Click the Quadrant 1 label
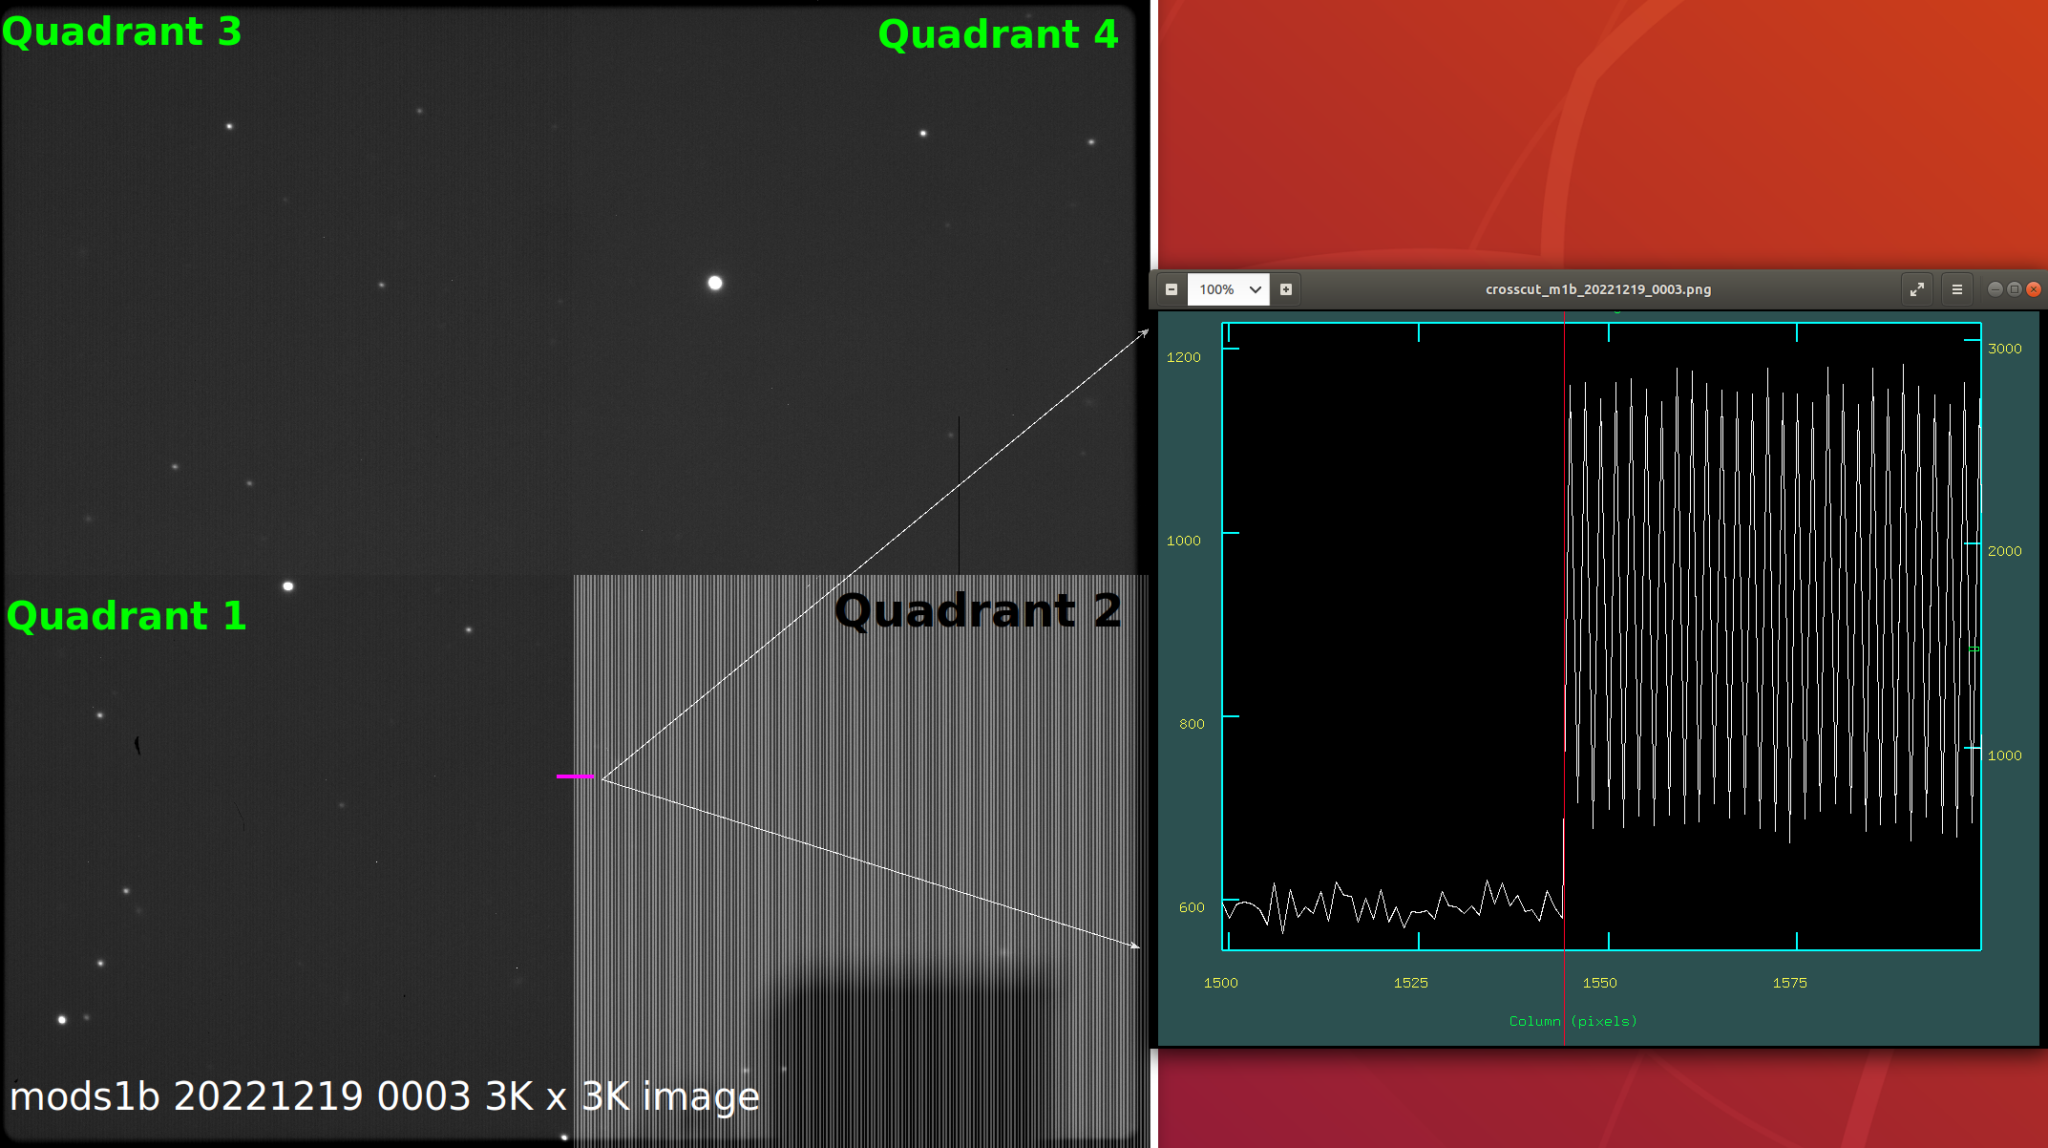This screenshot has width=2048, height=1148. 127,616
